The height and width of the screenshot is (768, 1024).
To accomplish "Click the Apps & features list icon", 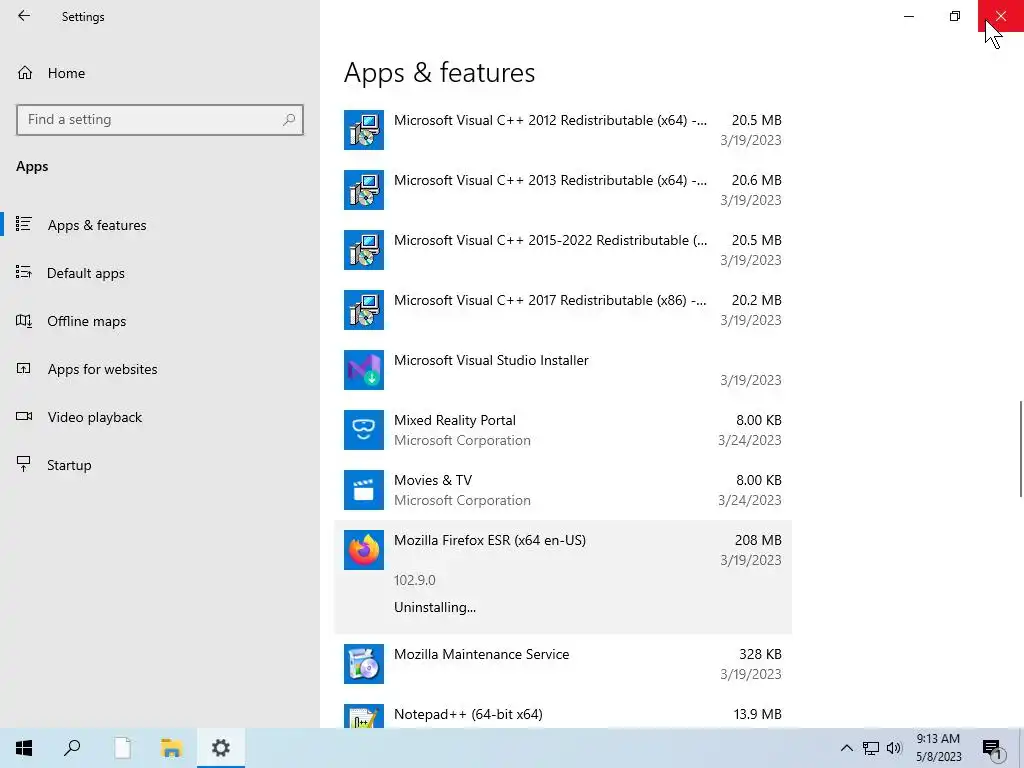I will [x=24, y=224].
